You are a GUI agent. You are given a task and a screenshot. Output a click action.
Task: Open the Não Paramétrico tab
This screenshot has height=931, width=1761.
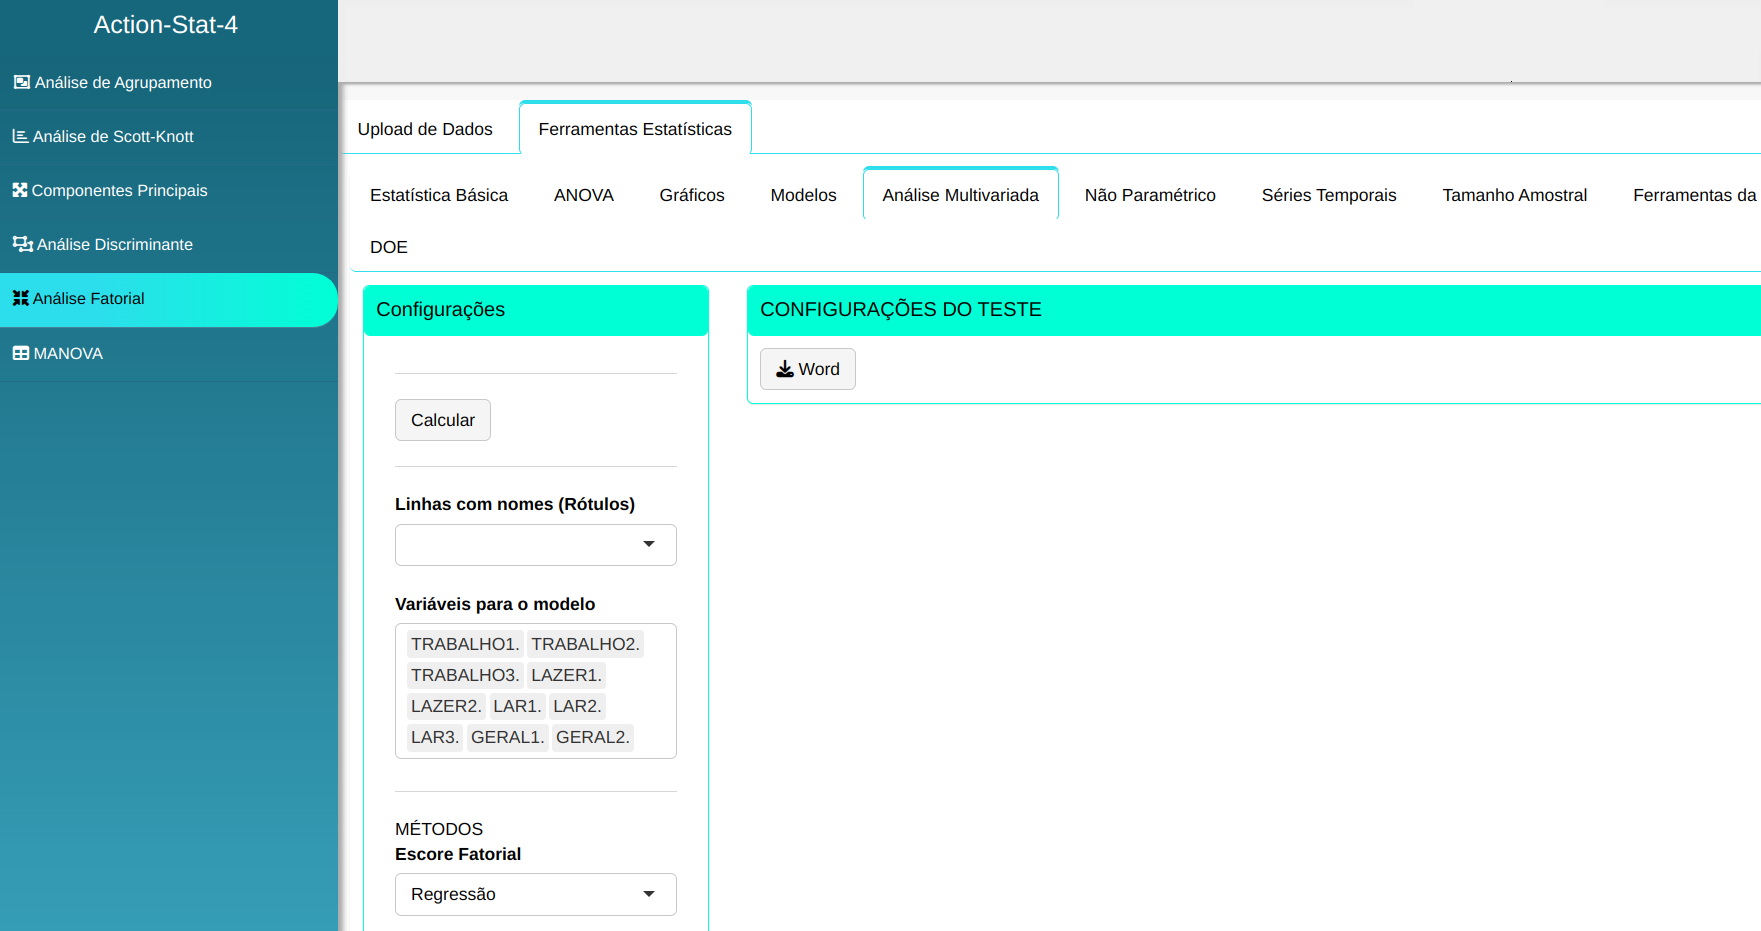click(x=1149, y=195)
